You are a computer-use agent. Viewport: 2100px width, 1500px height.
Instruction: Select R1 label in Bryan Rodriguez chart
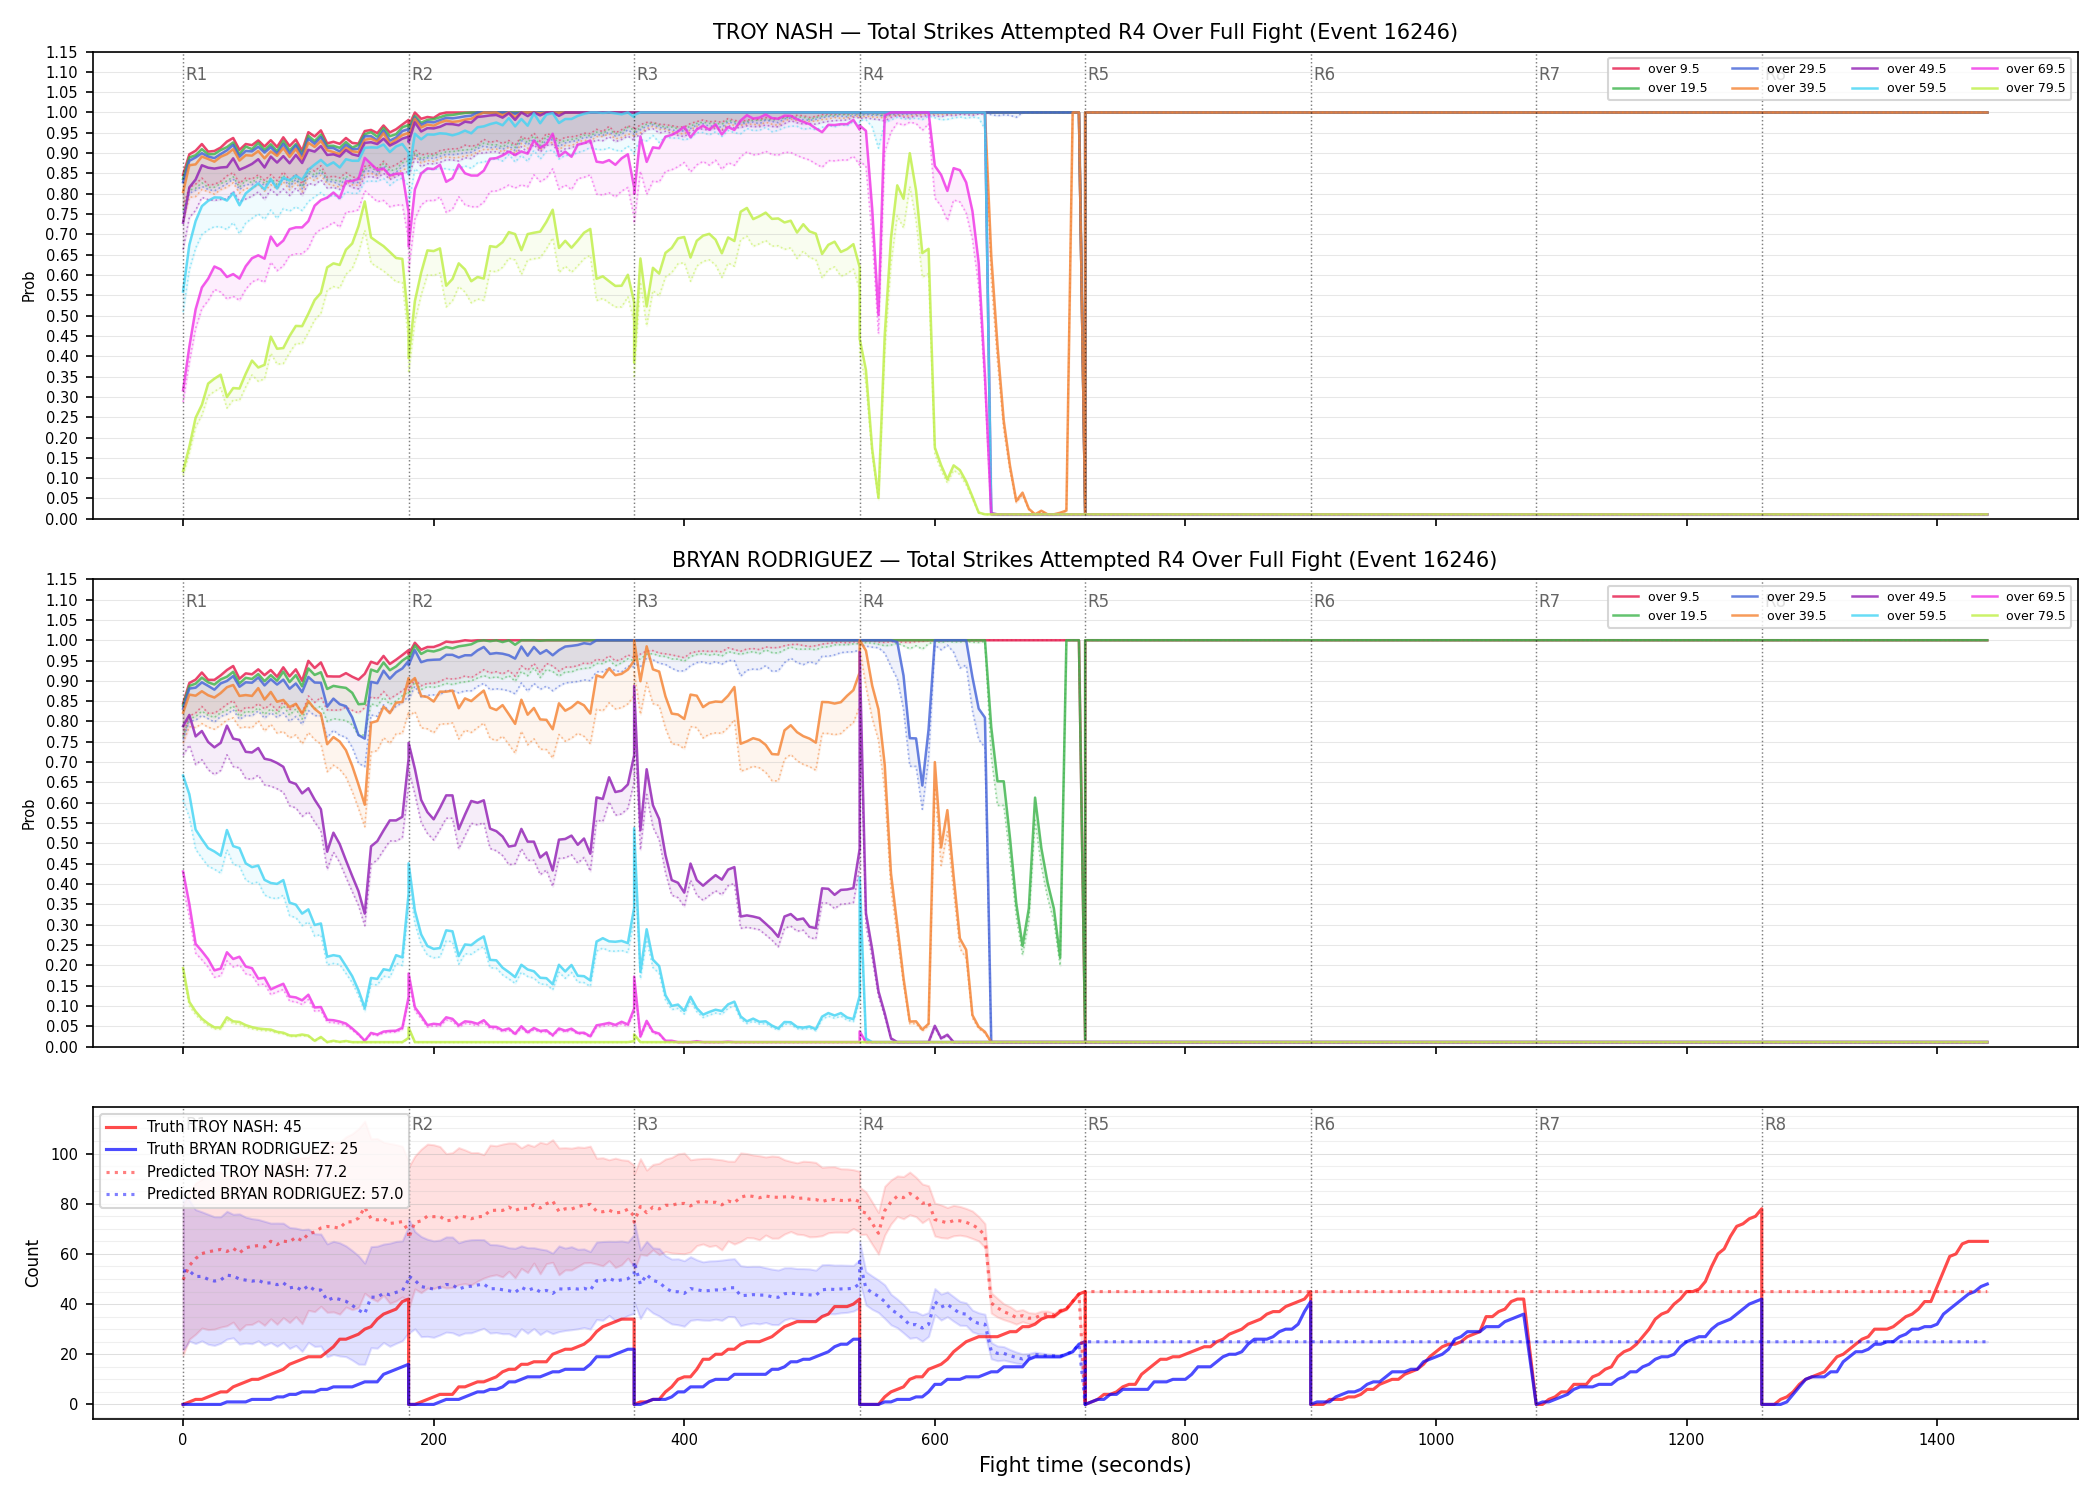pyautogui.click(x=197, y=601)
